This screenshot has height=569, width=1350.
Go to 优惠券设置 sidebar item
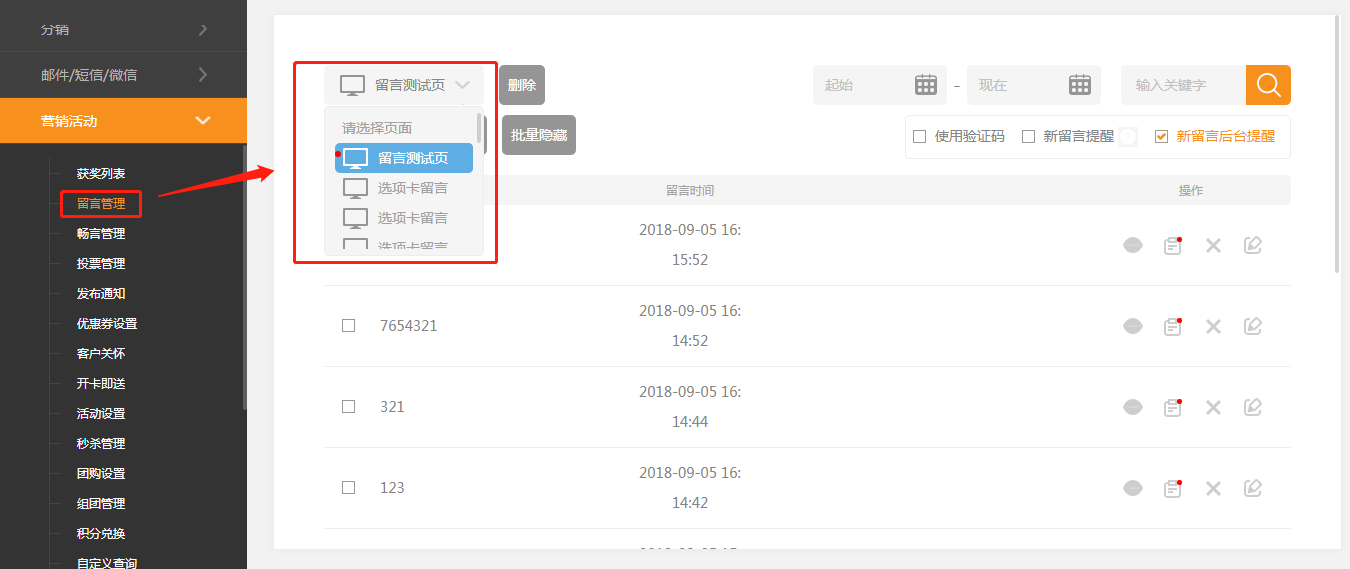coord(107,324)
